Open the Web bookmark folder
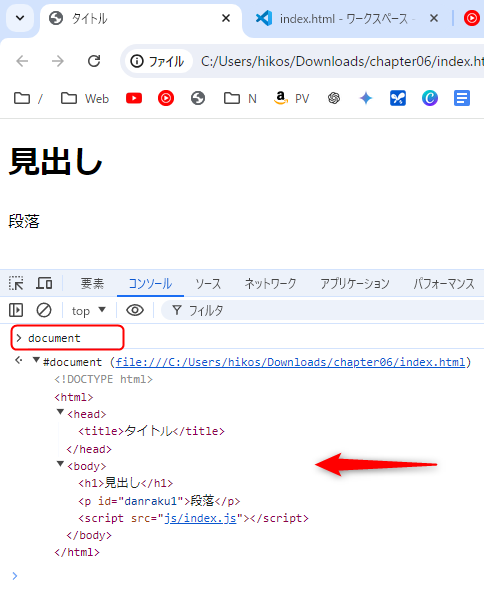Screen dimensions: 484x591 pos(85,98)
